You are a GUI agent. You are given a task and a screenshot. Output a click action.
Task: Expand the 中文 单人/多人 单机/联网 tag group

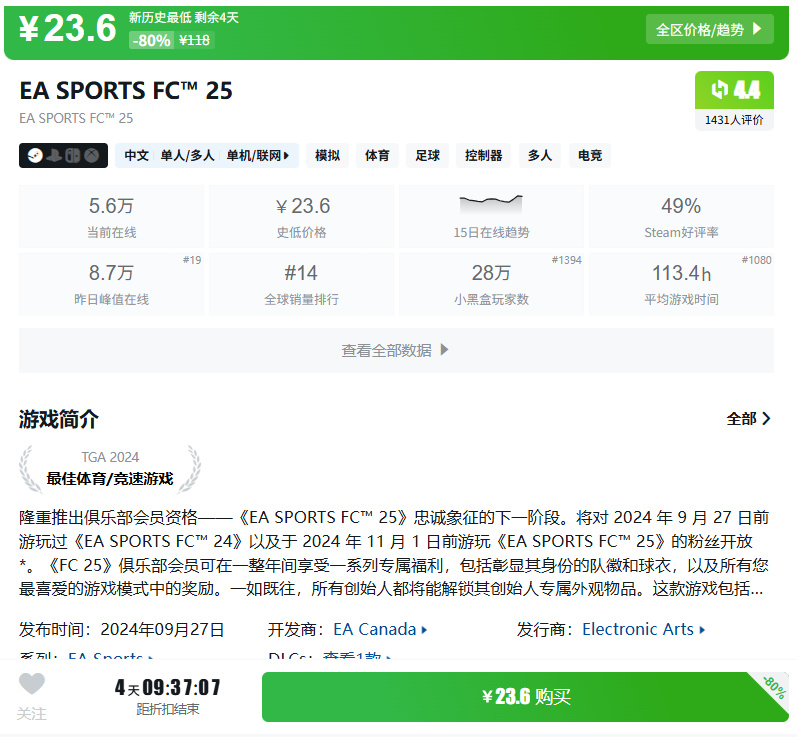coord(207,156)
